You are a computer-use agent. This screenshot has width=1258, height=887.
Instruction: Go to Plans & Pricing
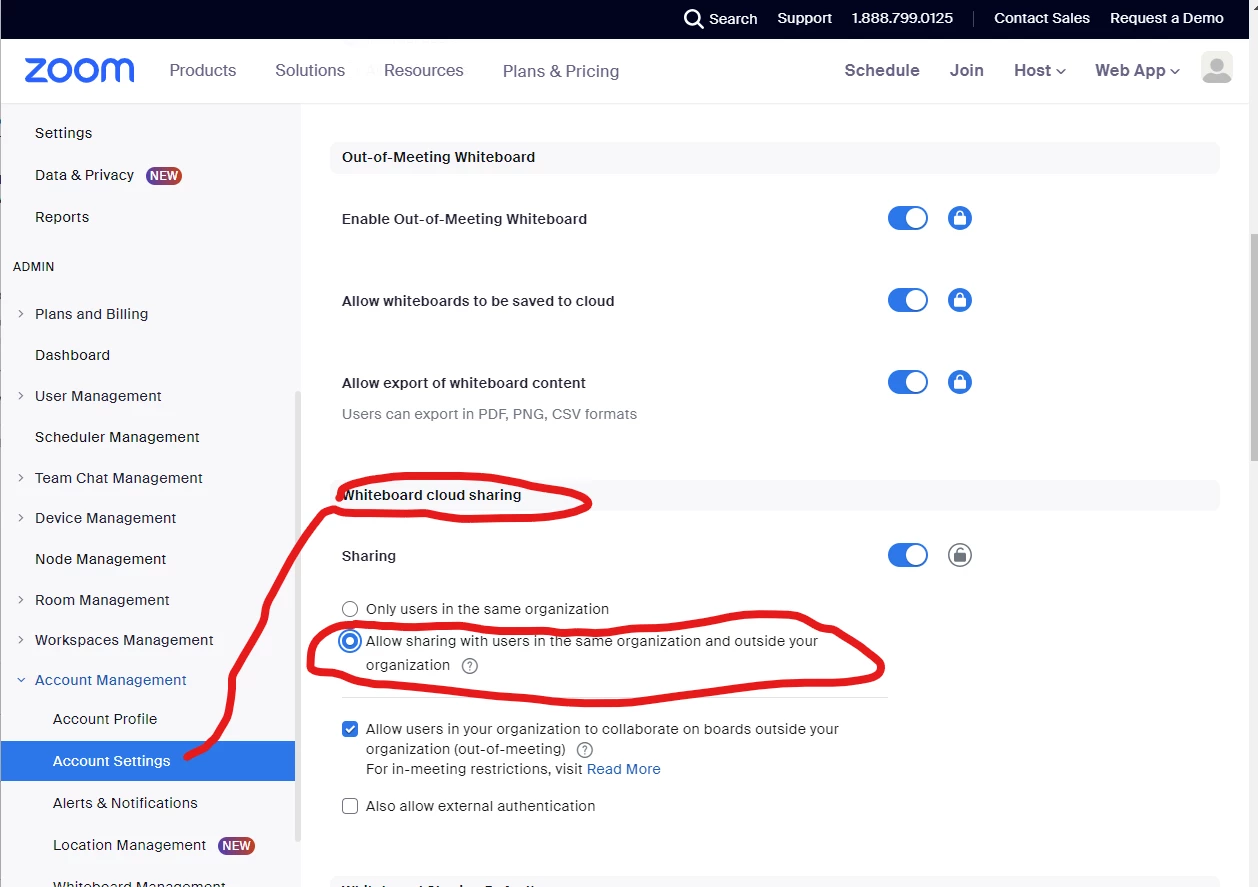(x=561, y=71)
